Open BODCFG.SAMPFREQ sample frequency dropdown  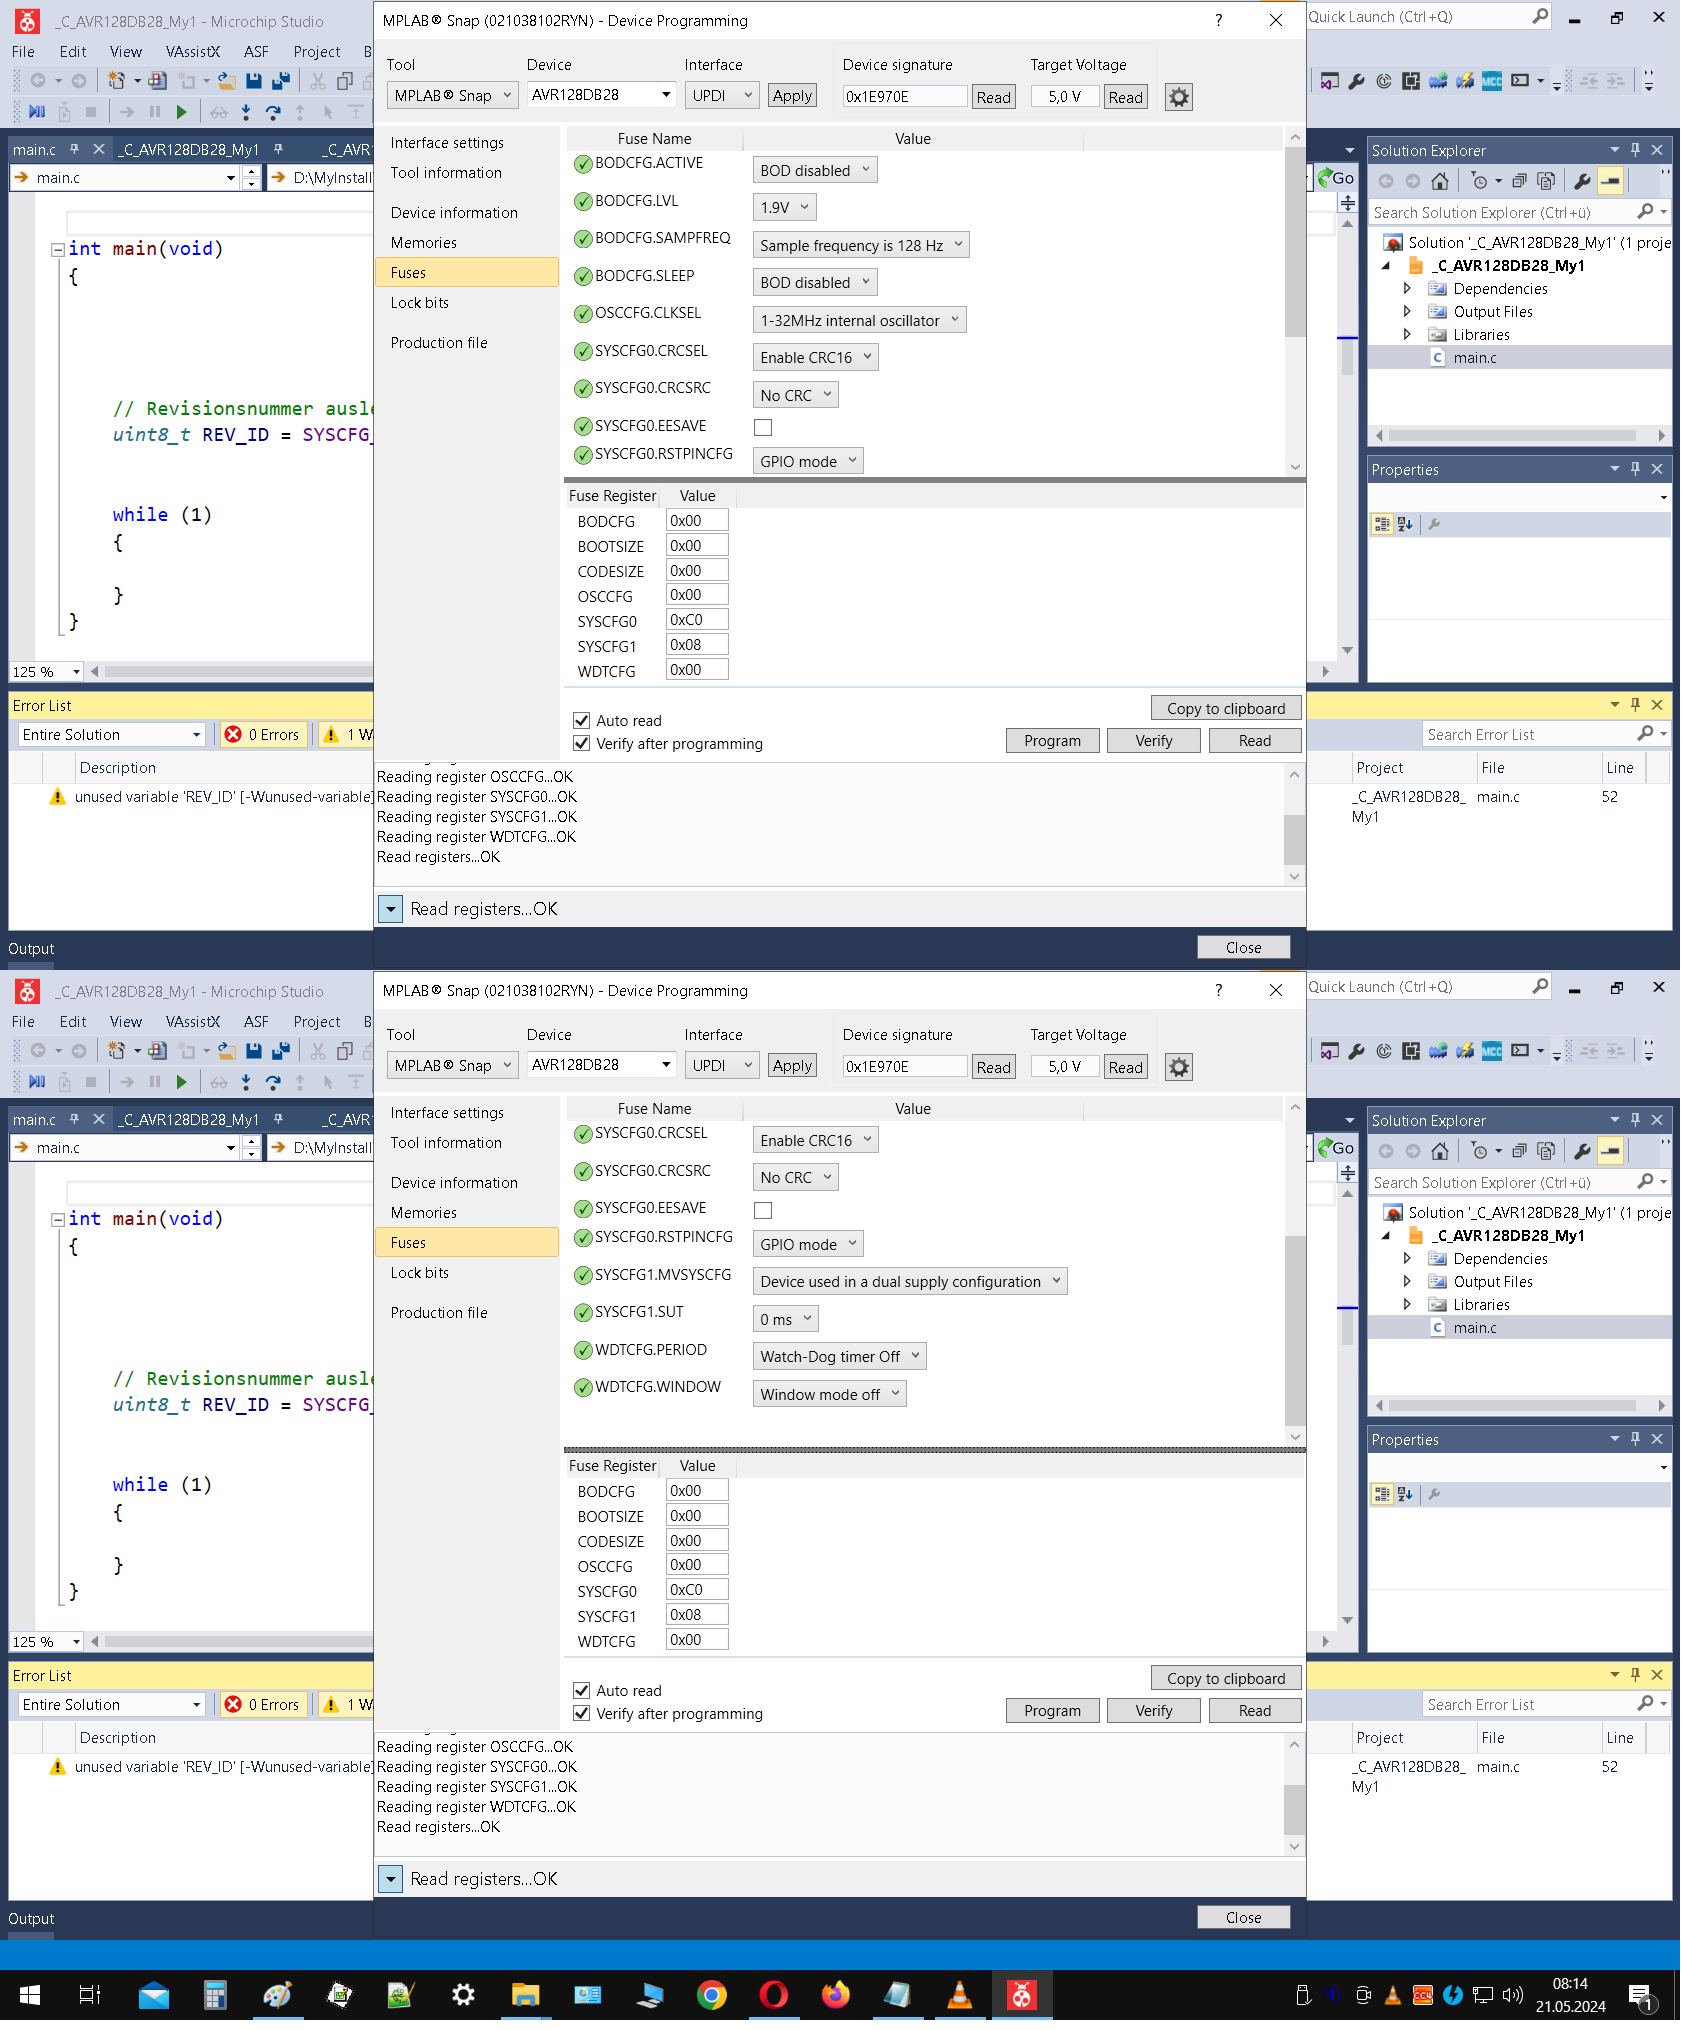(x=861, y=245)
